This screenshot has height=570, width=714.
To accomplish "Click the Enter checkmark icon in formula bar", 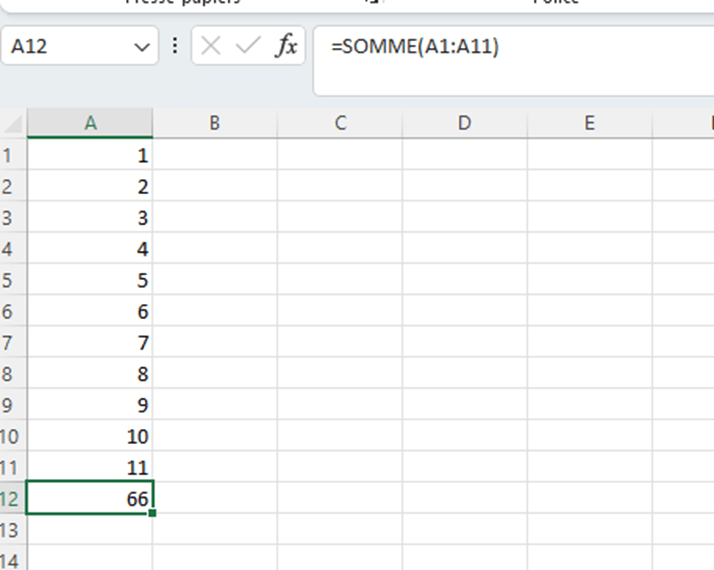I will point(247,47).
